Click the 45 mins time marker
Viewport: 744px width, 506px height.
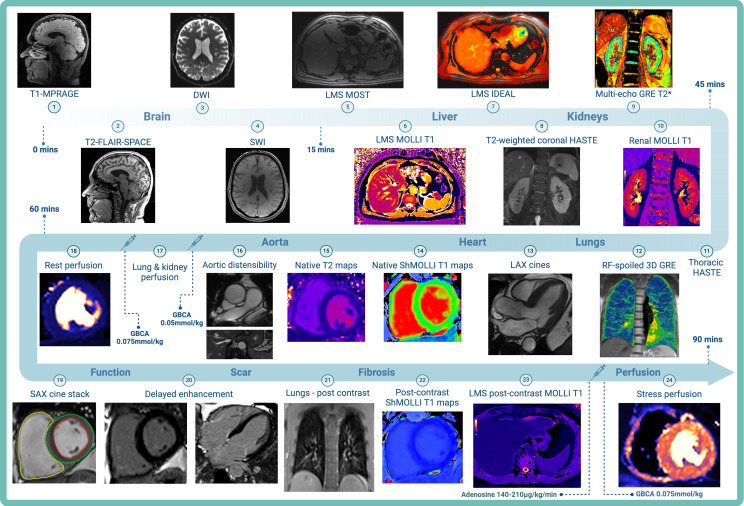(x=710, y=84)
